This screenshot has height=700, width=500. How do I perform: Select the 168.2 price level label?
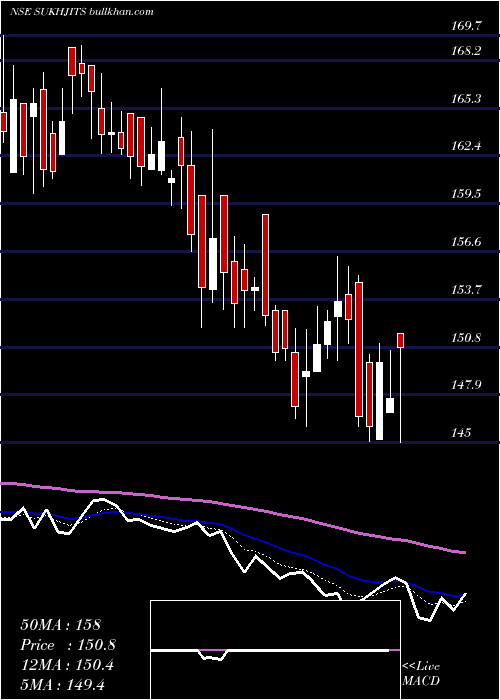pos(466,51)
